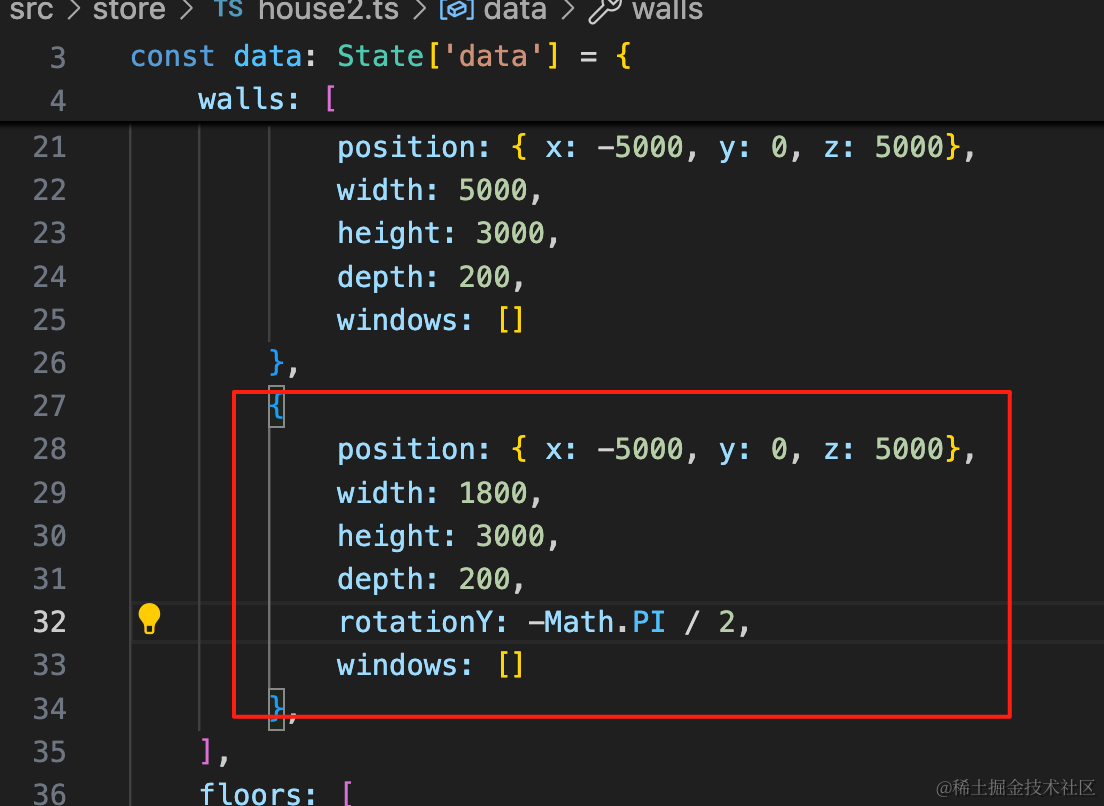This screenshot has width=1104, height=806.
Task: Open the data breadcrumb segment
Action: 515,9
